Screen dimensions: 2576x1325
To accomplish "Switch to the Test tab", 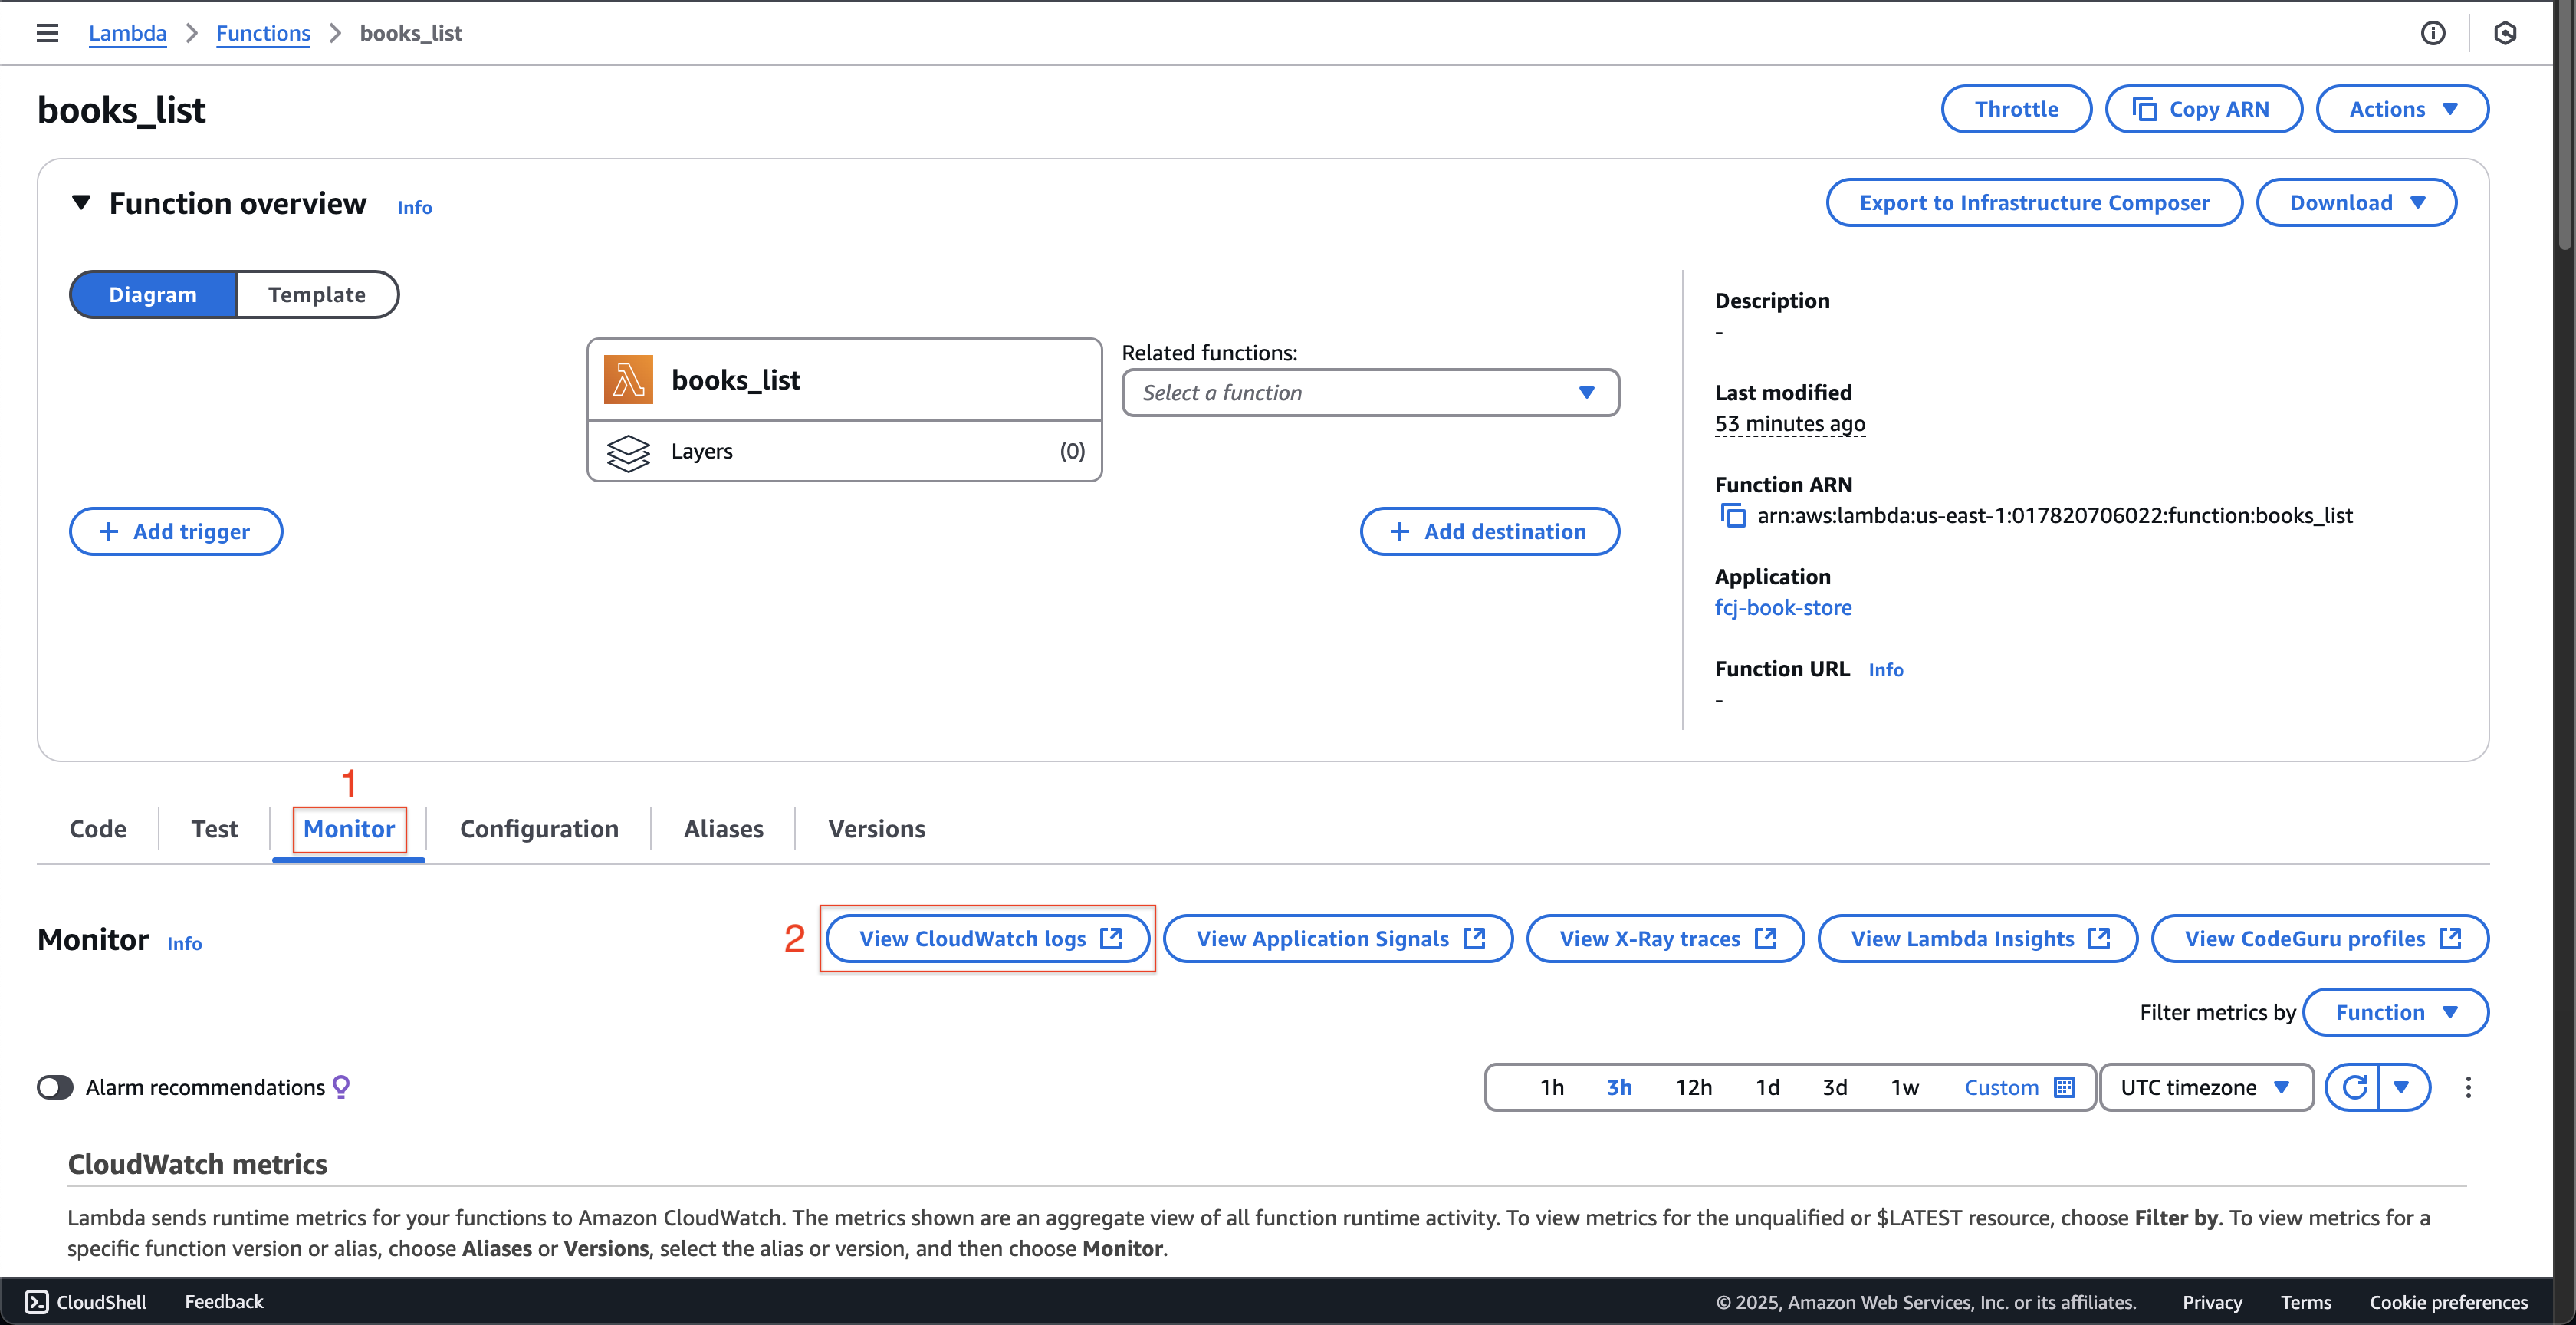I will click(x=214, y=829).
